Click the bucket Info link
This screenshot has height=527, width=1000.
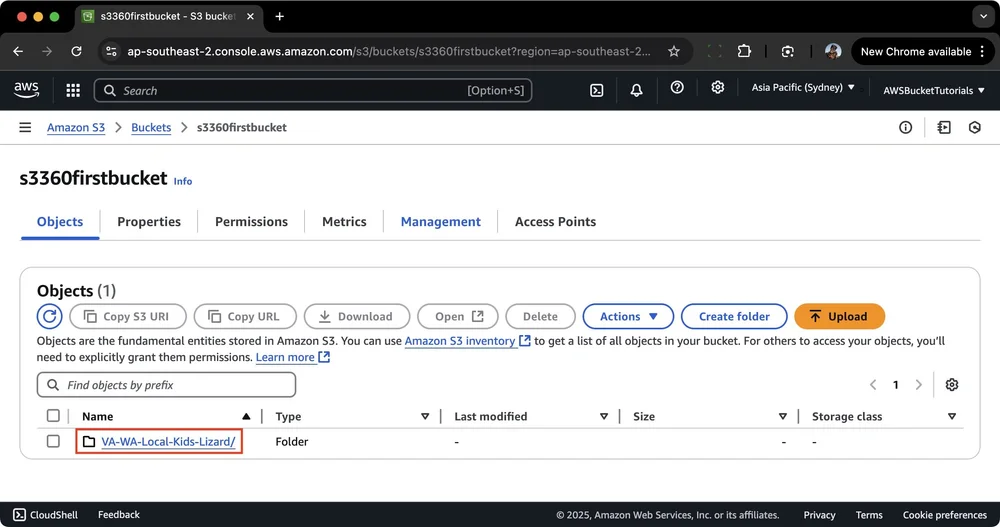182,181
